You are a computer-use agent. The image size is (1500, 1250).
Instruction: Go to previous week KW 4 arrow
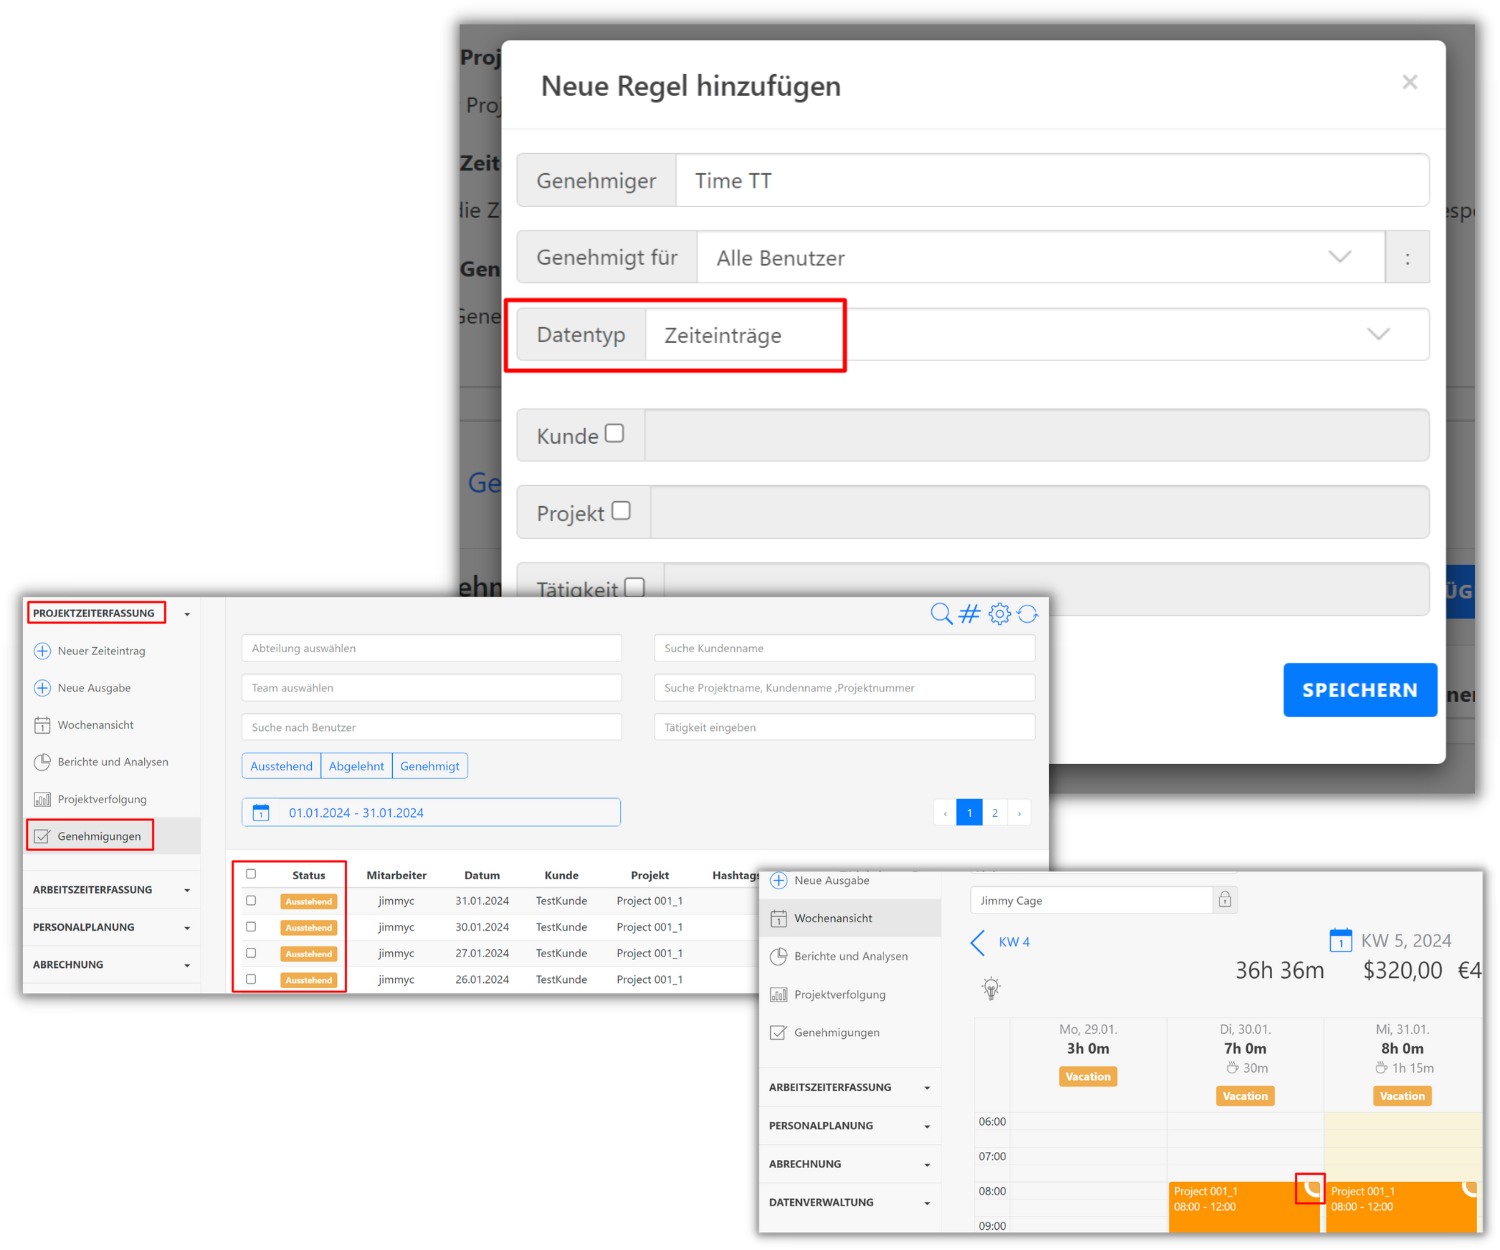tap(979, 942)
